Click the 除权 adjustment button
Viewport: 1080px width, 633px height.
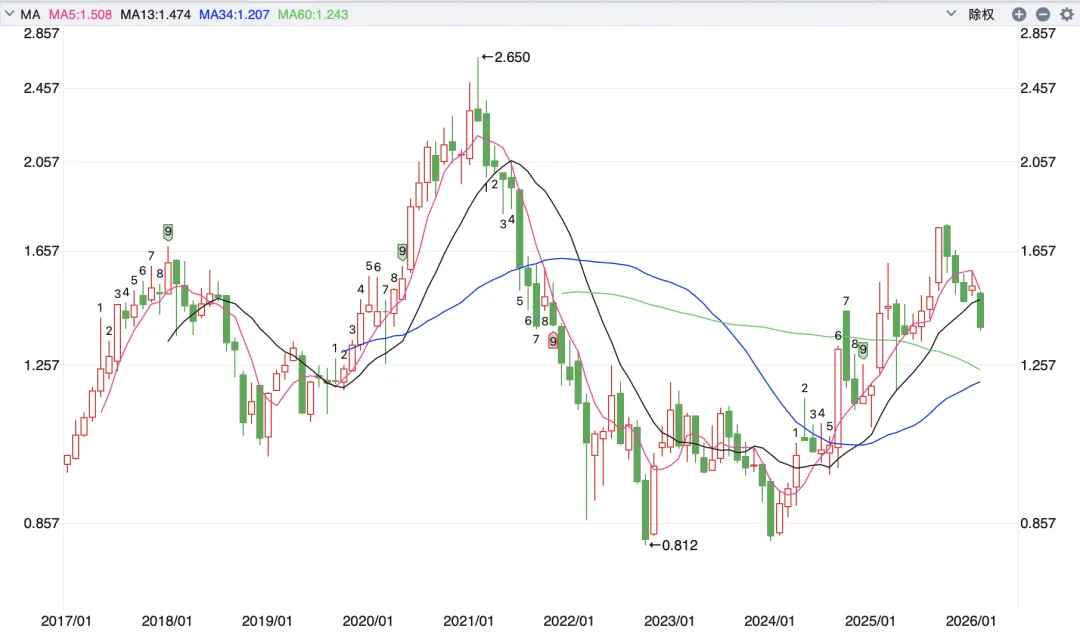coord(982,14)
